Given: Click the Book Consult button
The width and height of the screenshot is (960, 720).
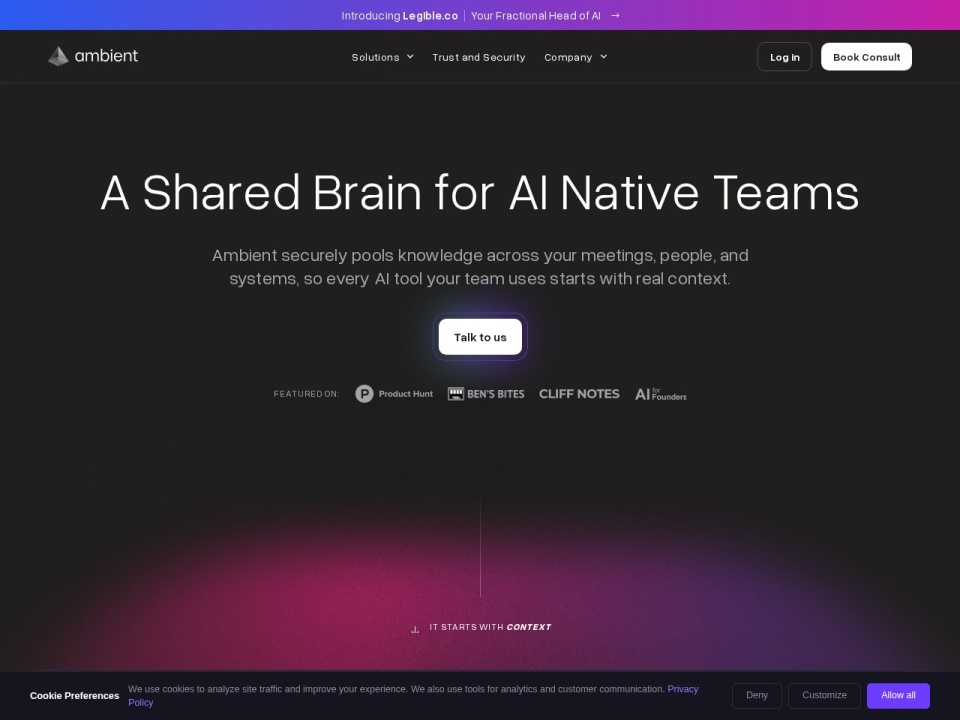Looking at the screenshot, I should pyautogui.click(x=866, y=57).
